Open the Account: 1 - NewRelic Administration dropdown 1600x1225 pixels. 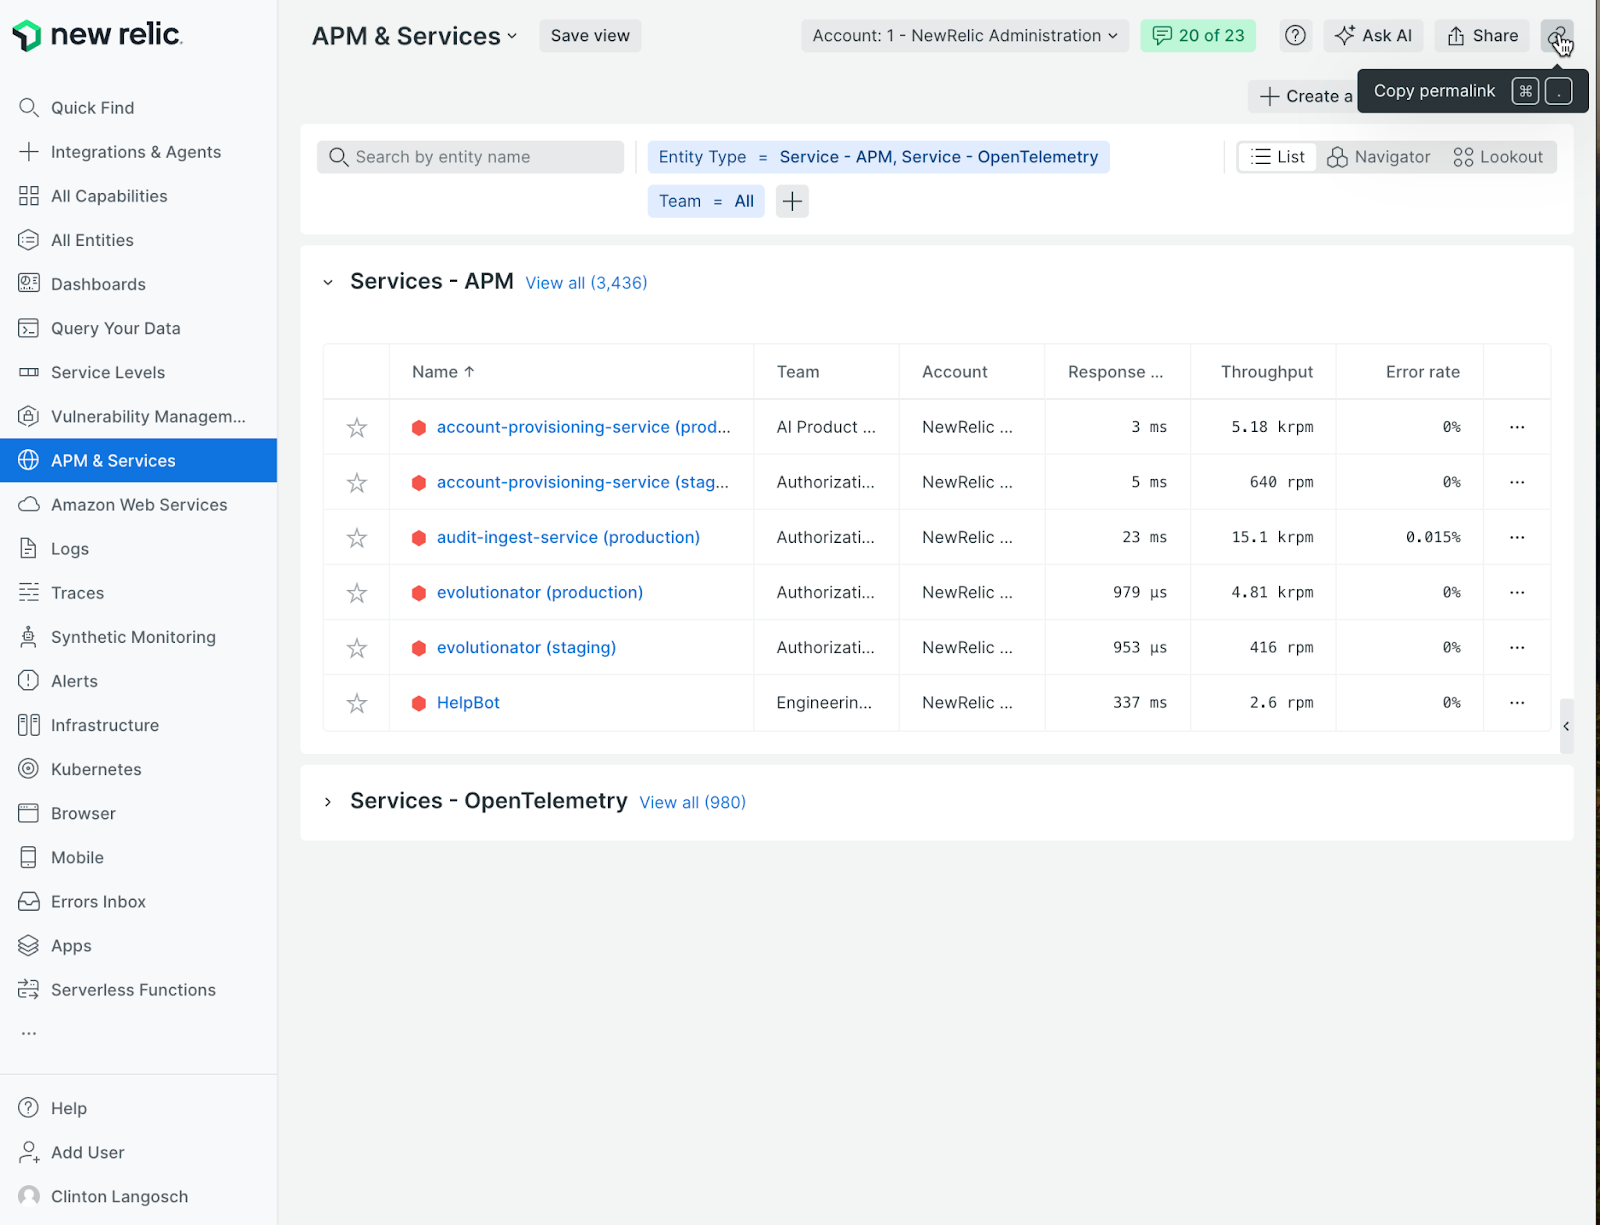point(963,35)
